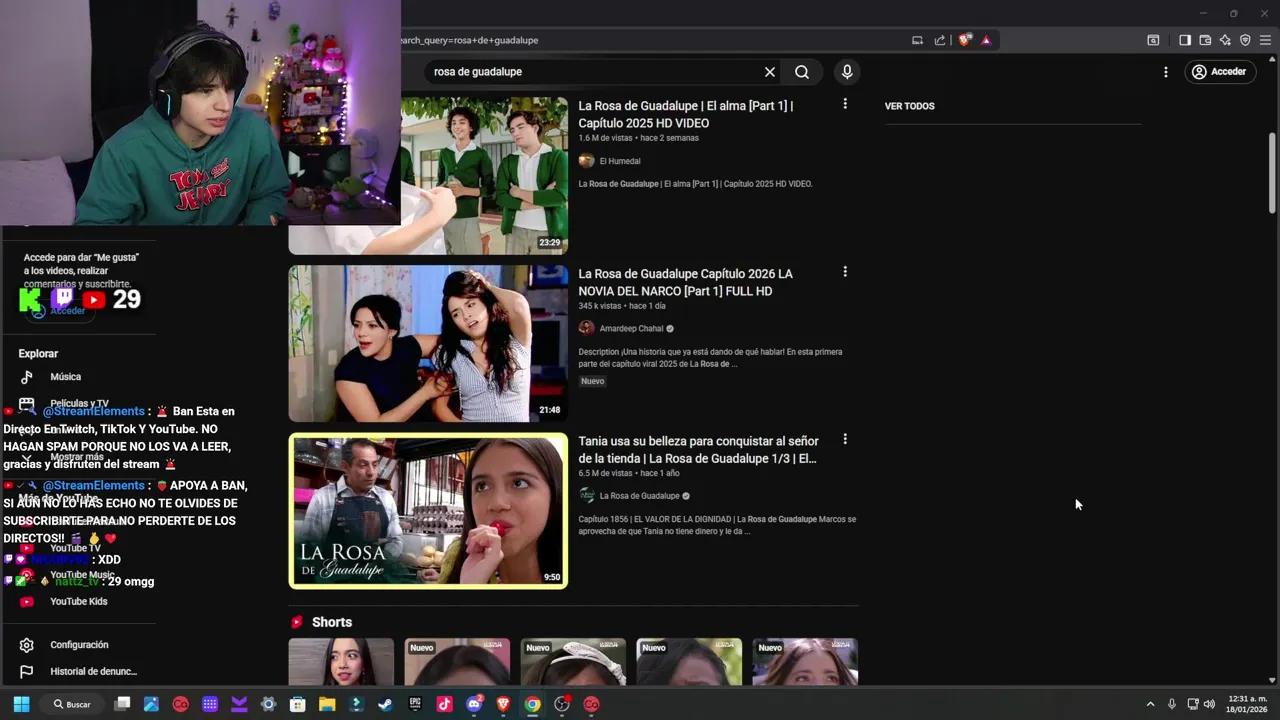Open 'El alma [Part 1]' video thumbnail

(x=484, y=175)
